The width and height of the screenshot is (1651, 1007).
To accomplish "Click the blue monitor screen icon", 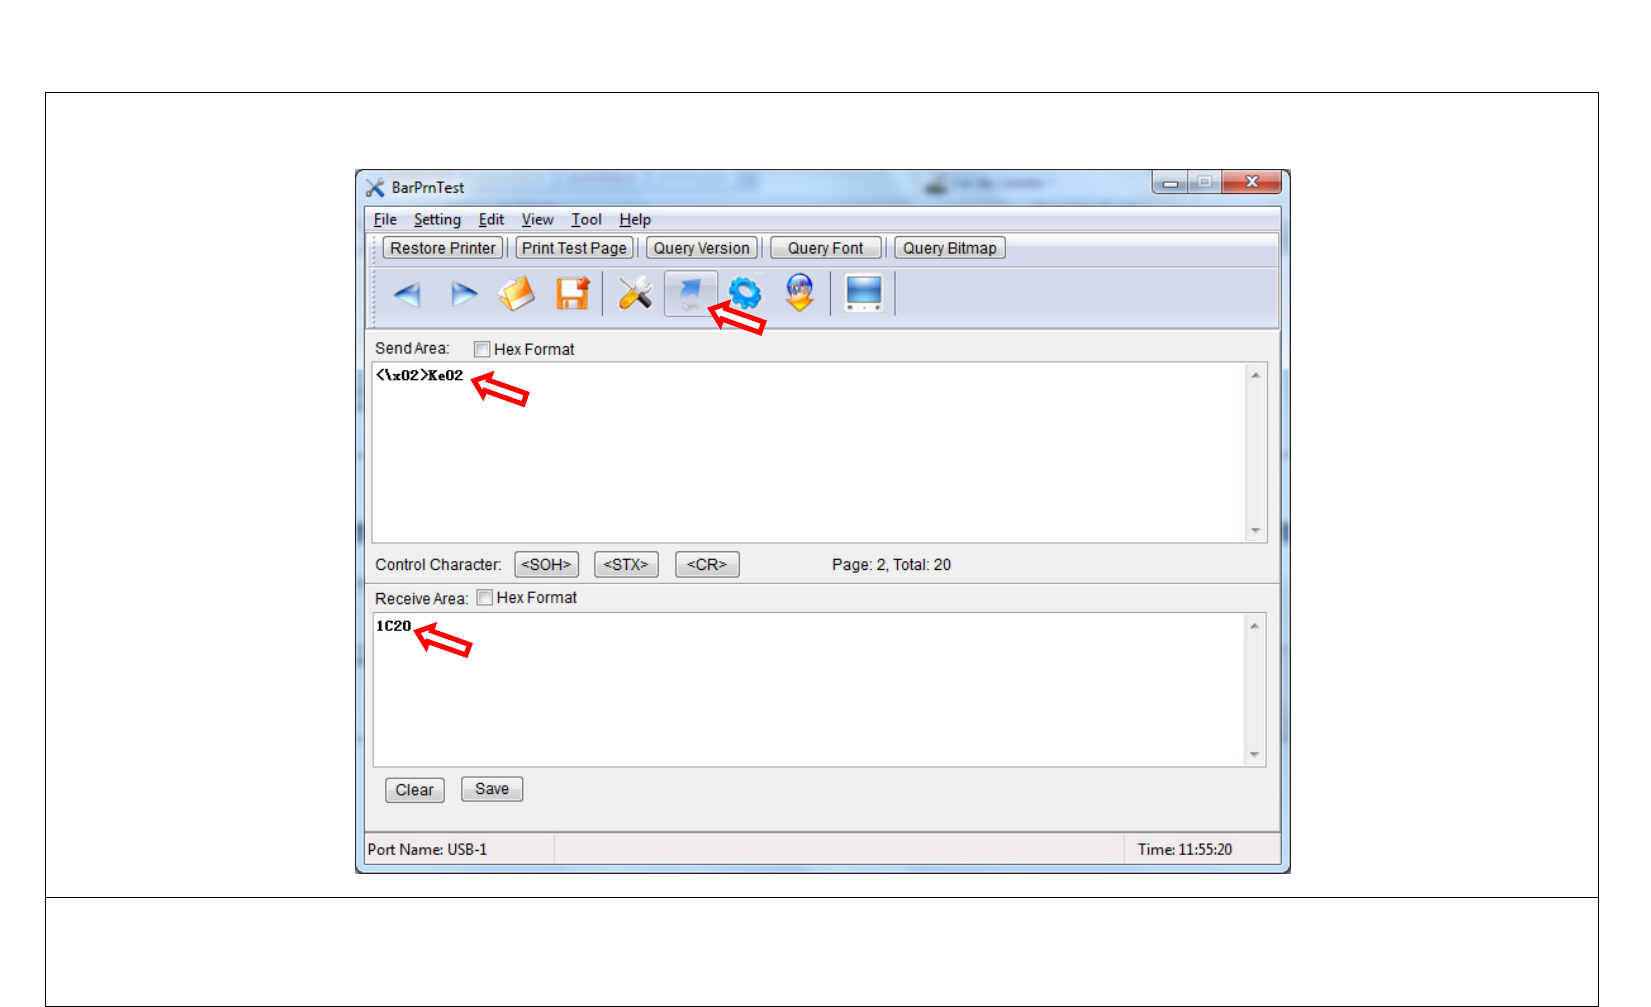I will coord(864,293).
